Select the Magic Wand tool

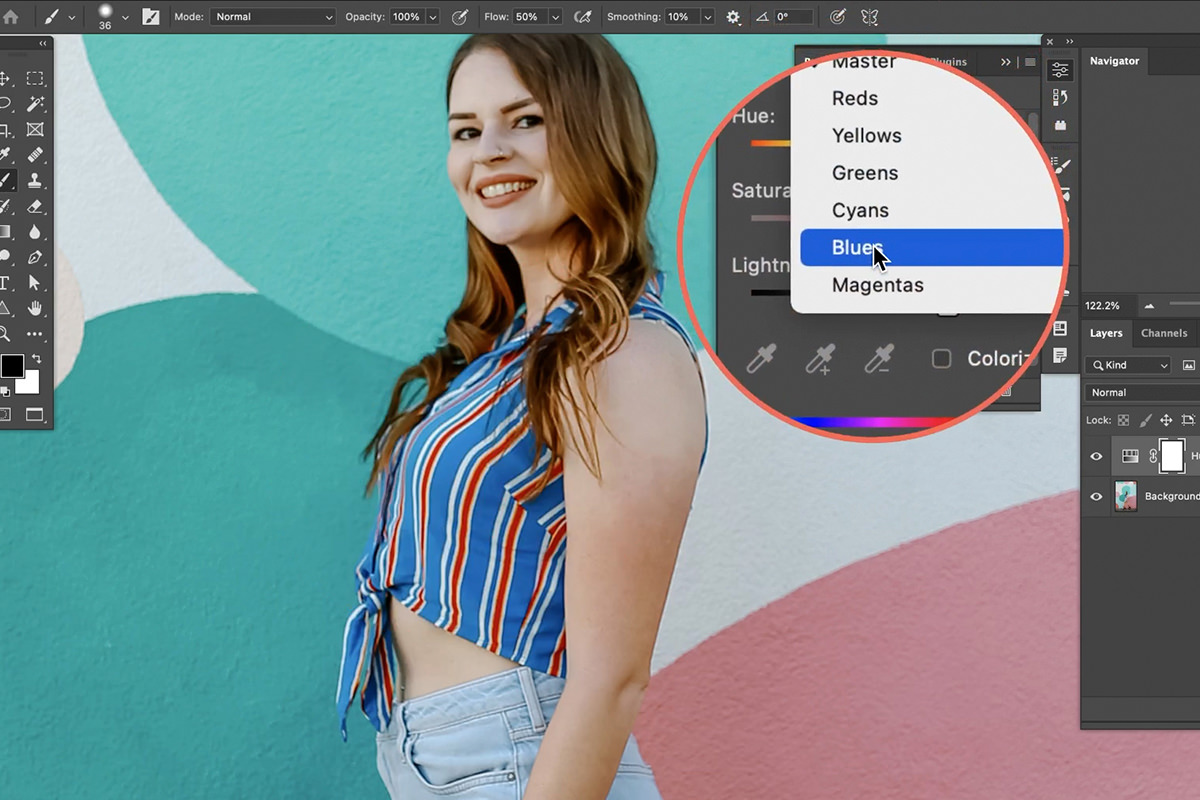coord(35,104)
